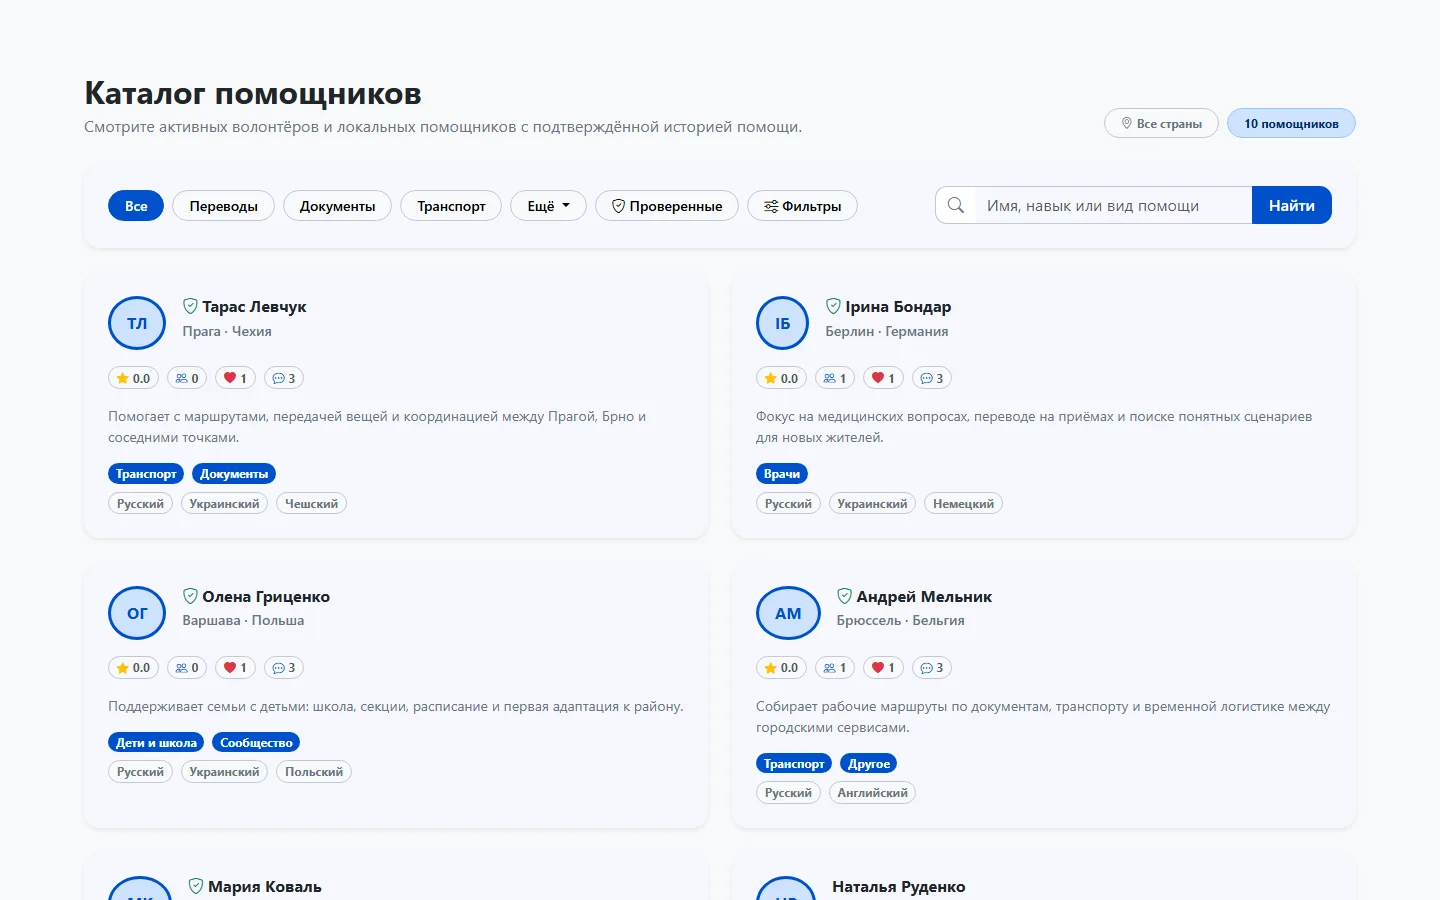The width and height of the screenshot is (1440, 900).
Task: Click comments badge on Ірина Бондар card
Action: 932,378
